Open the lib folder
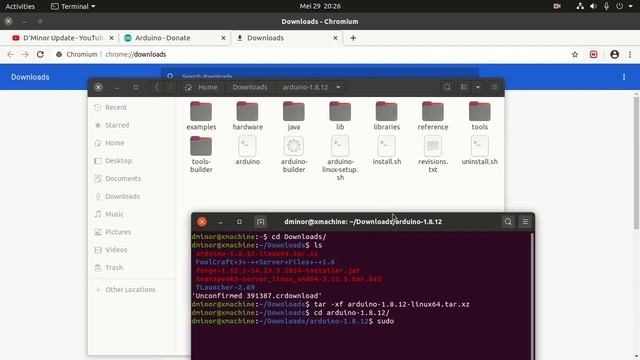The image size is (640, 360). pyautogui.click(x=340, y=116)
